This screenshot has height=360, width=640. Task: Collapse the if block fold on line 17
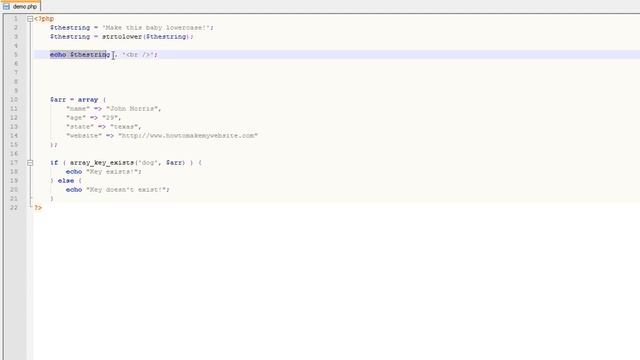[x=30, y=163]
